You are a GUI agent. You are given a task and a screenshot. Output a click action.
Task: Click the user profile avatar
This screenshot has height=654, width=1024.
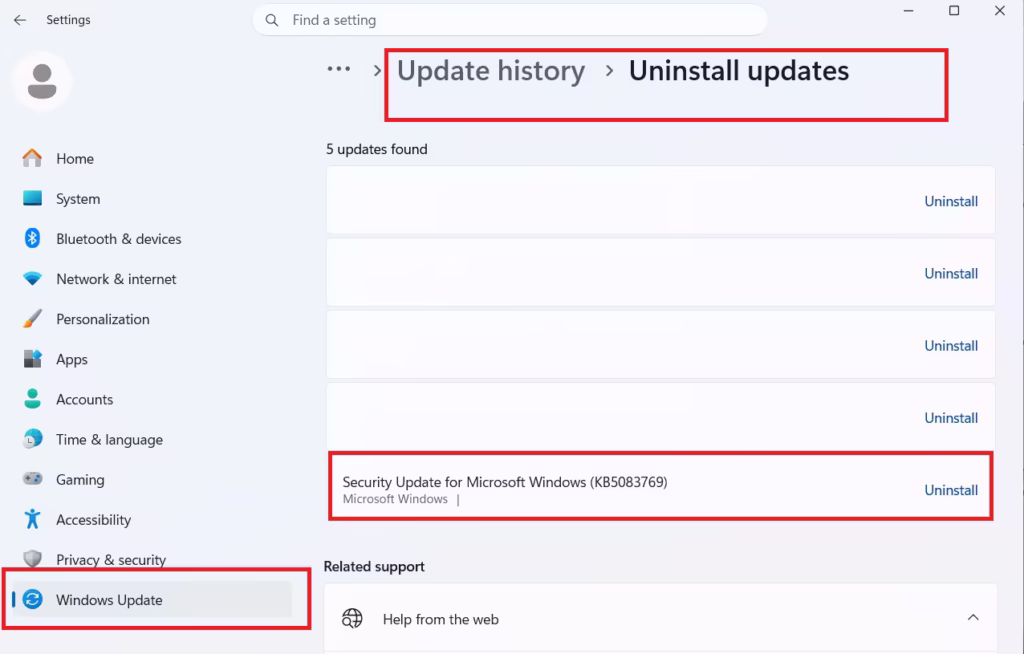click(42, 82)
